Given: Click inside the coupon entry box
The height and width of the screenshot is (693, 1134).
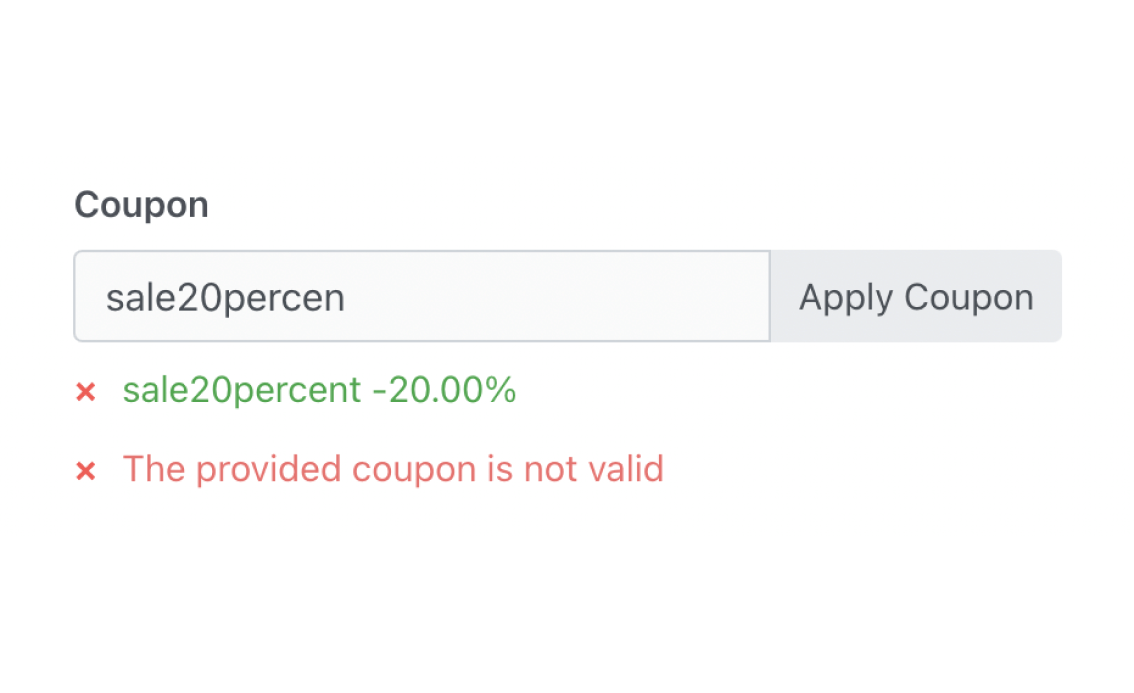Looking at the screenshot, I should point(421,297).
